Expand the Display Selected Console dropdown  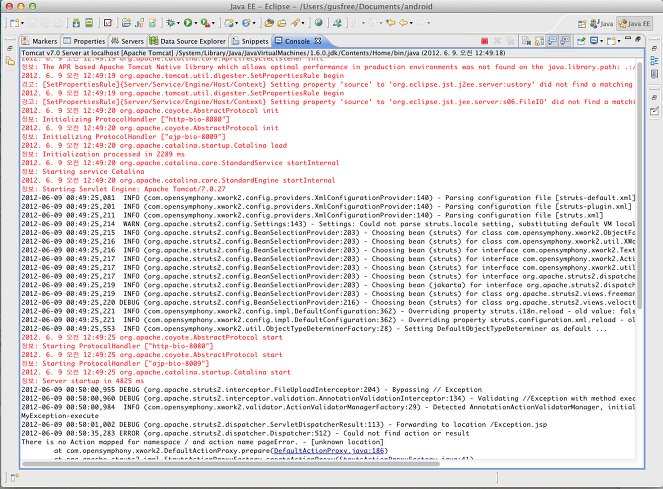coord(601,41)
